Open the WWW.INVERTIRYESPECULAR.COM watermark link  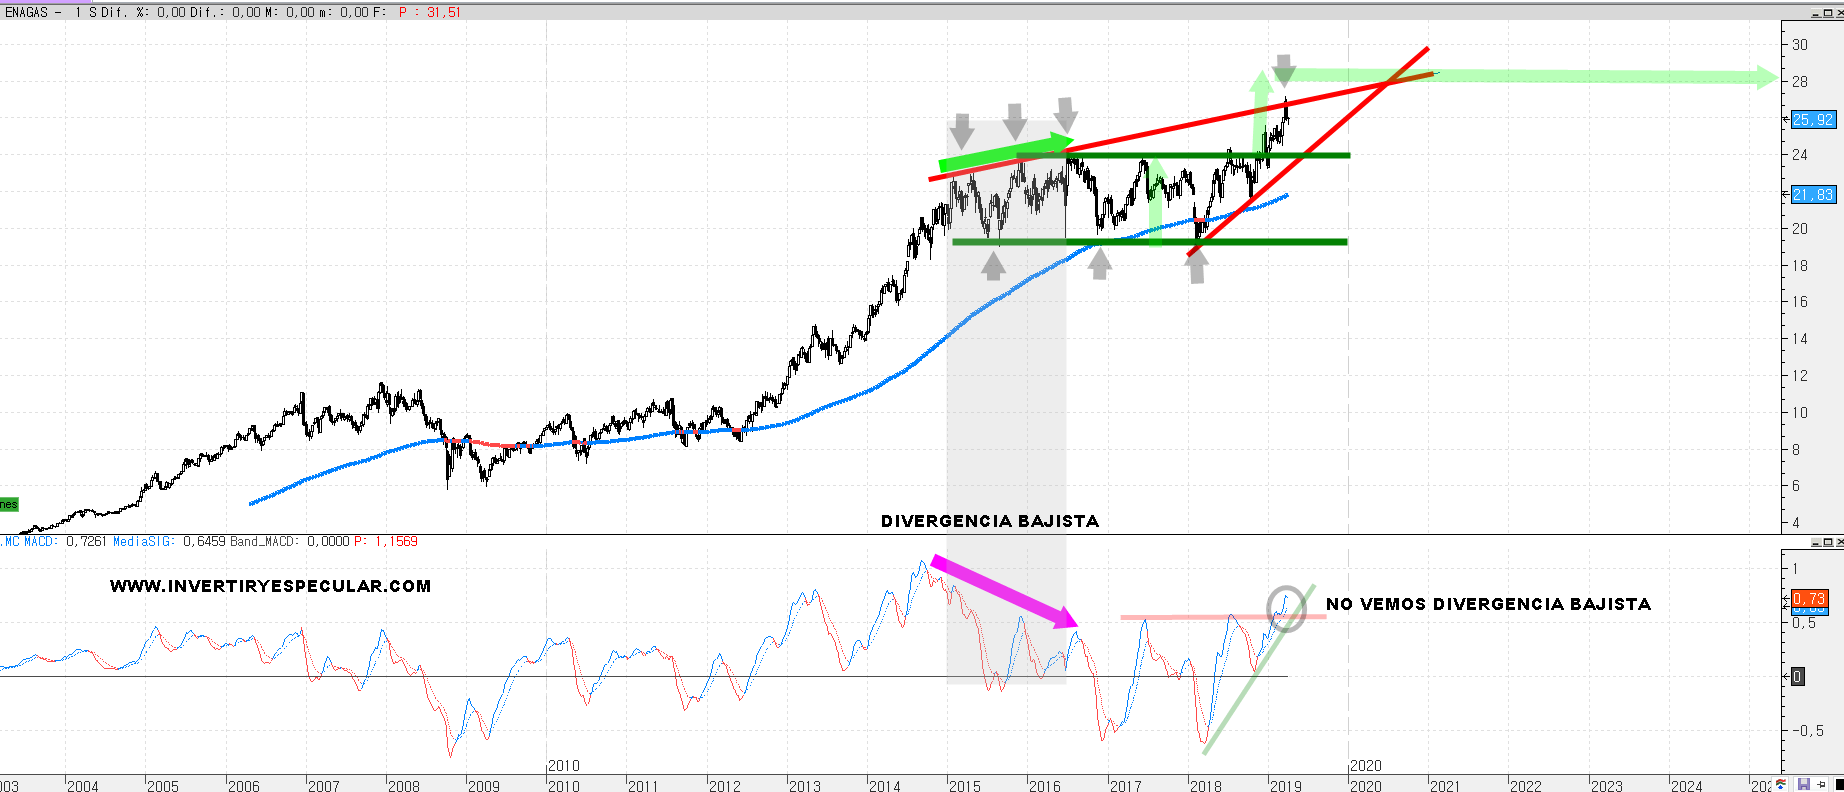(x=270, y=586)
